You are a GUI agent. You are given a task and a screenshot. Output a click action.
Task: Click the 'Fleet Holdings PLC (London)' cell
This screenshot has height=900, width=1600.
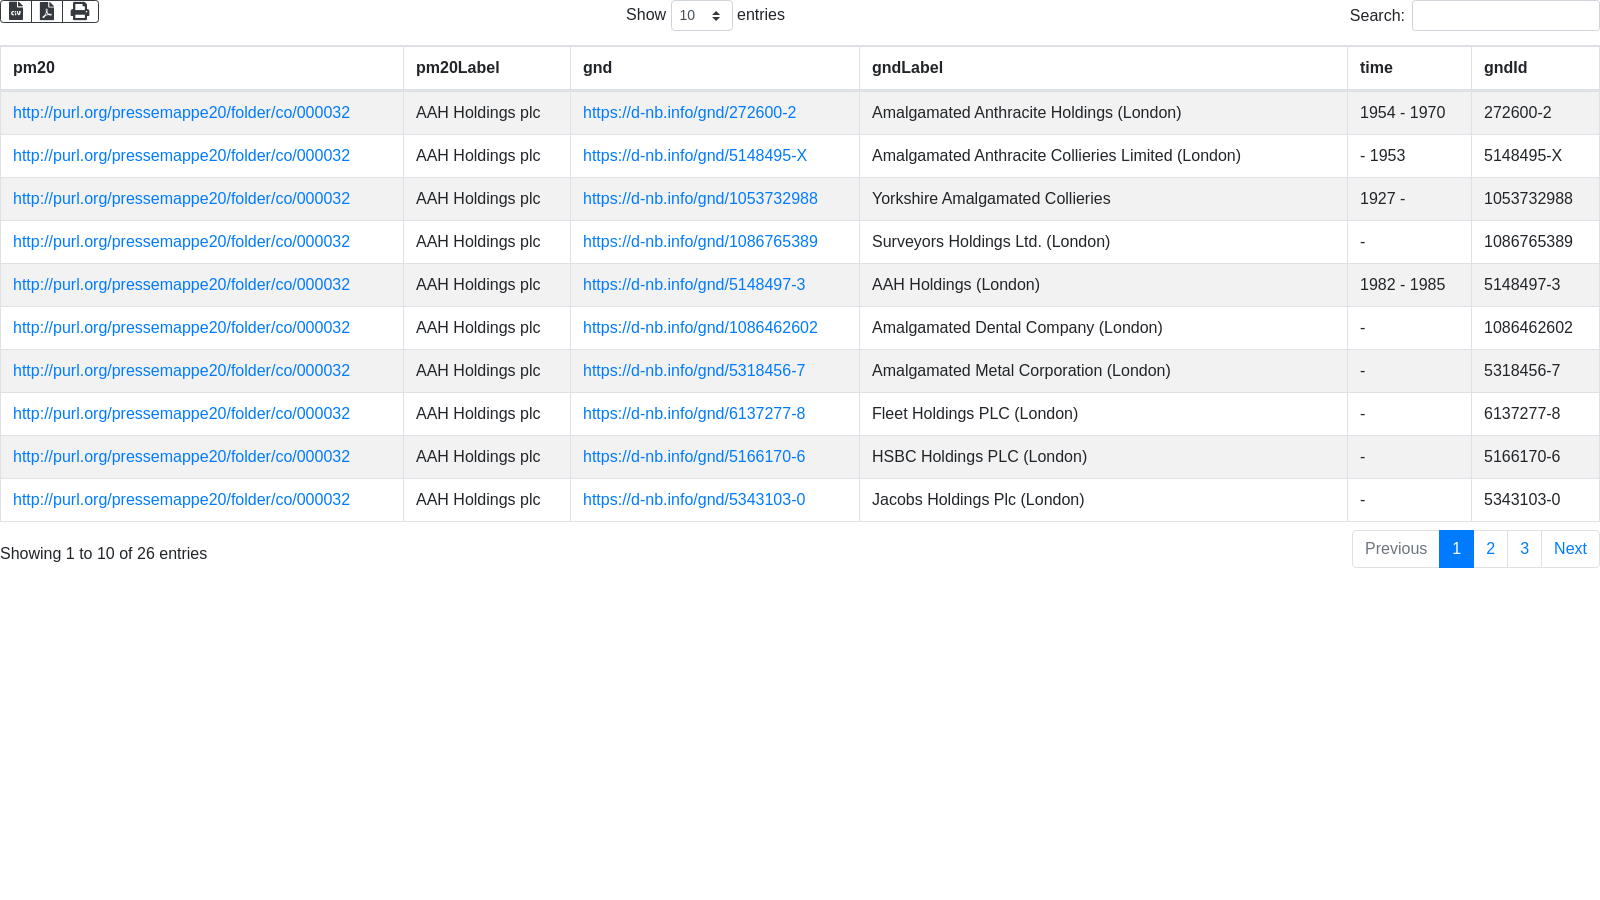pos(1103,414)
